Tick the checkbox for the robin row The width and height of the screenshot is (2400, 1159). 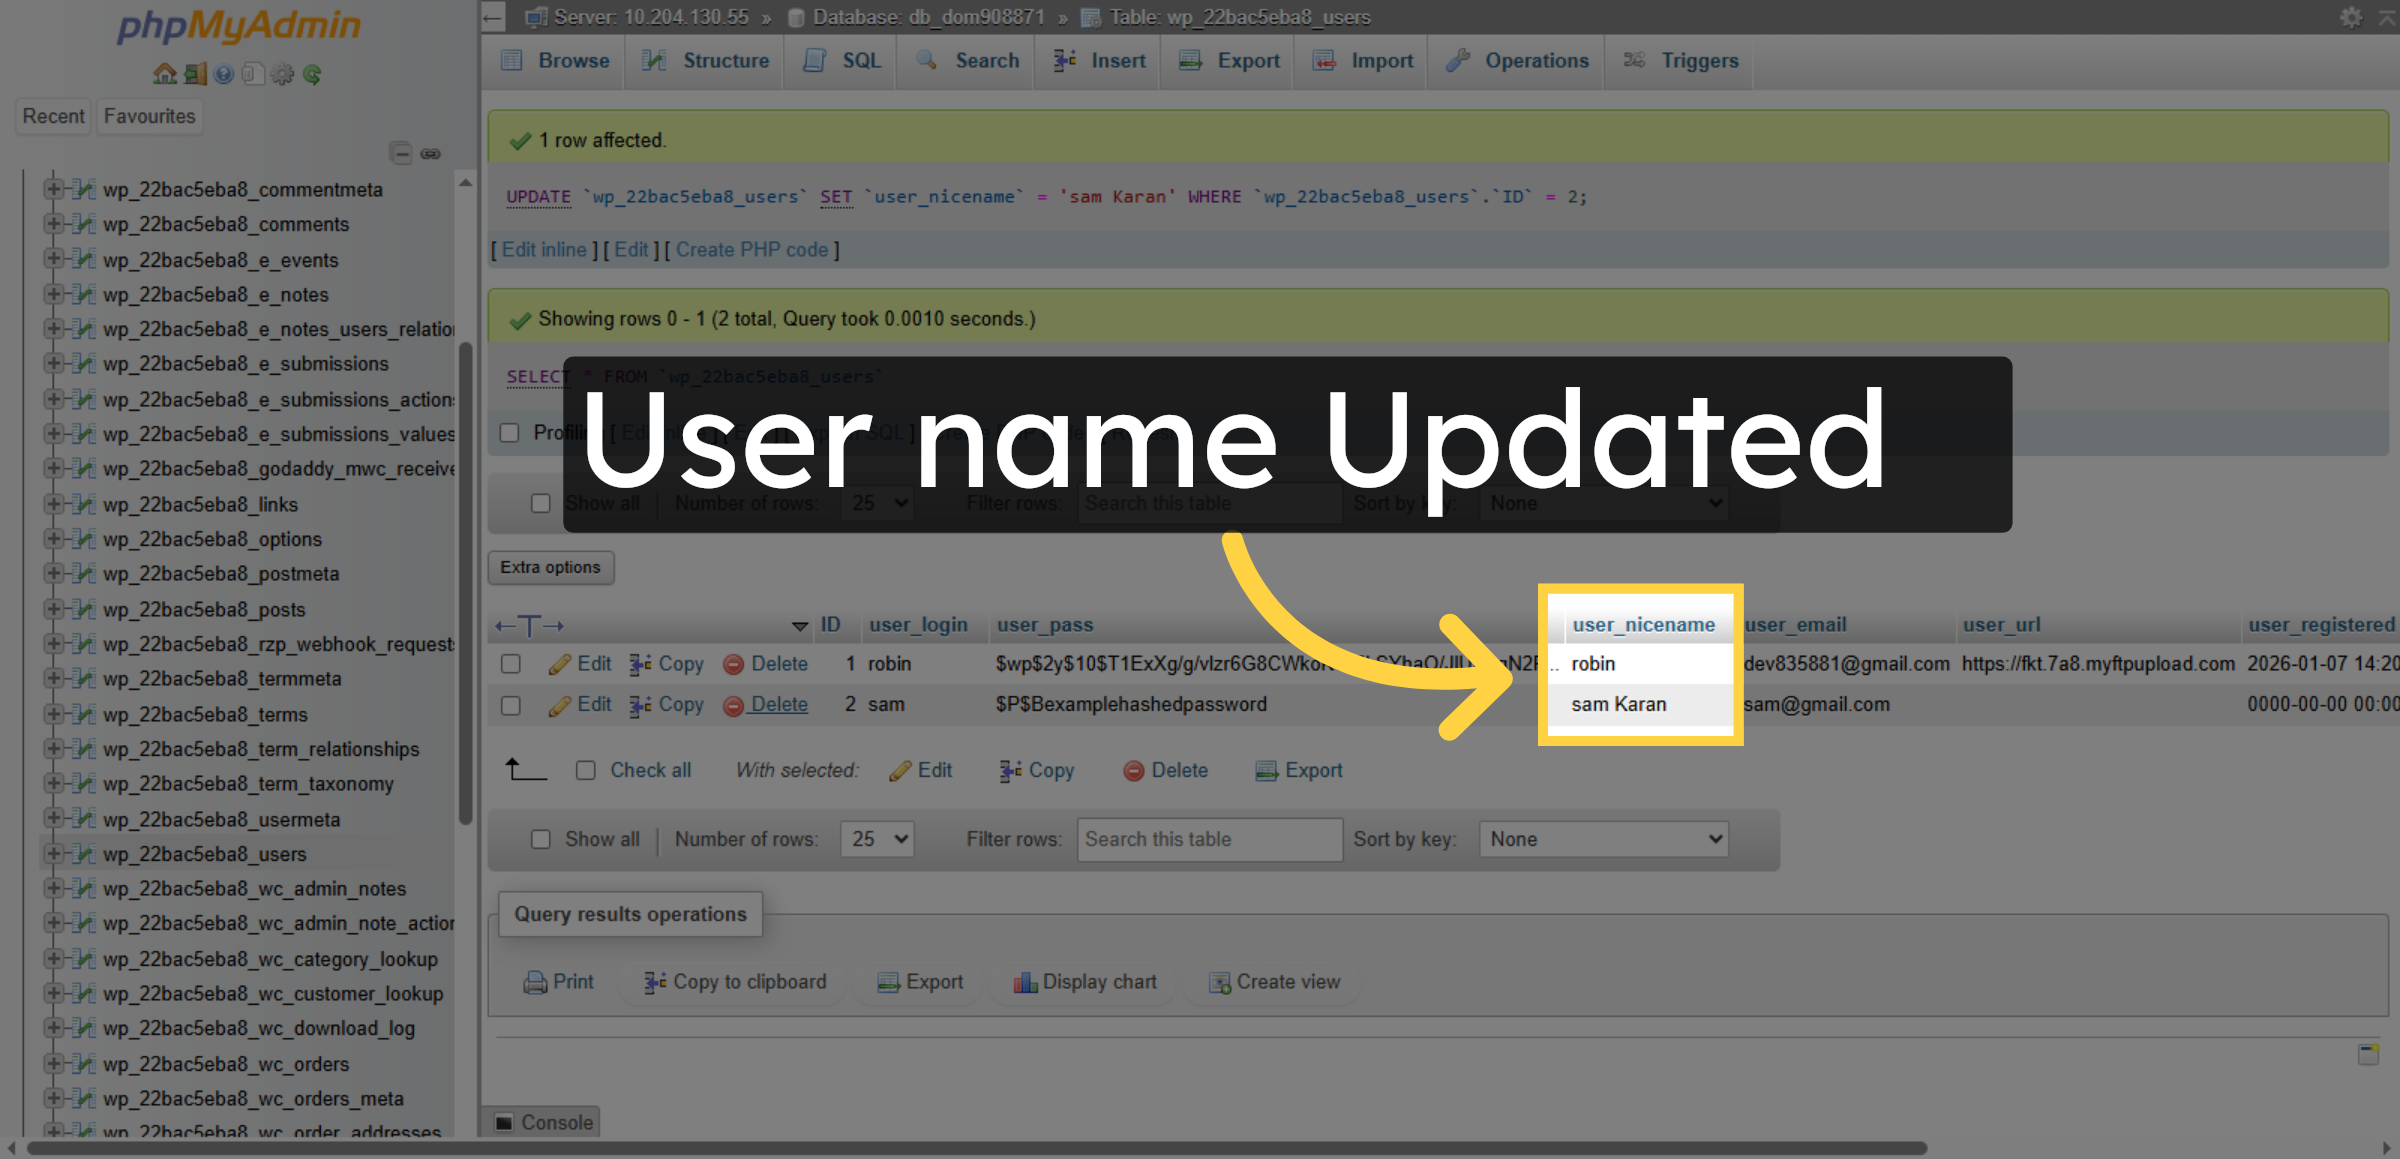[511, 664]
